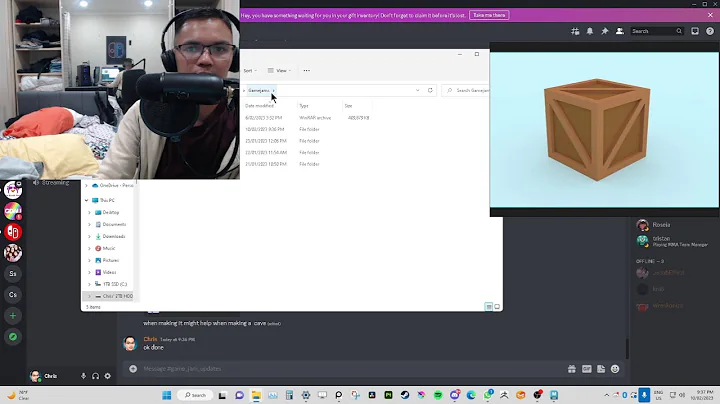Screen dimensions: 720x404
Task: Click Chris username on 'ok done' message
Action: pos(150,339)
